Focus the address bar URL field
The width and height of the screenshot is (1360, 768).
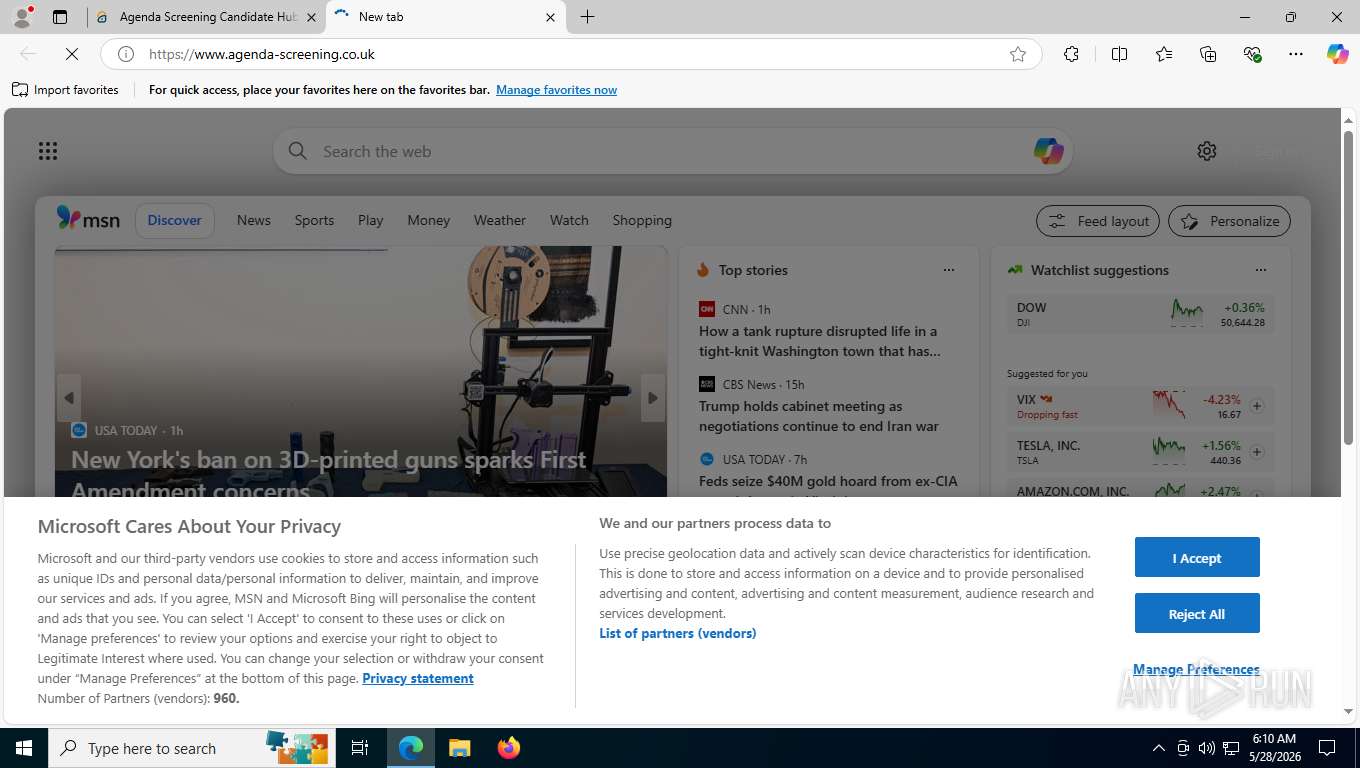point(570,54)
